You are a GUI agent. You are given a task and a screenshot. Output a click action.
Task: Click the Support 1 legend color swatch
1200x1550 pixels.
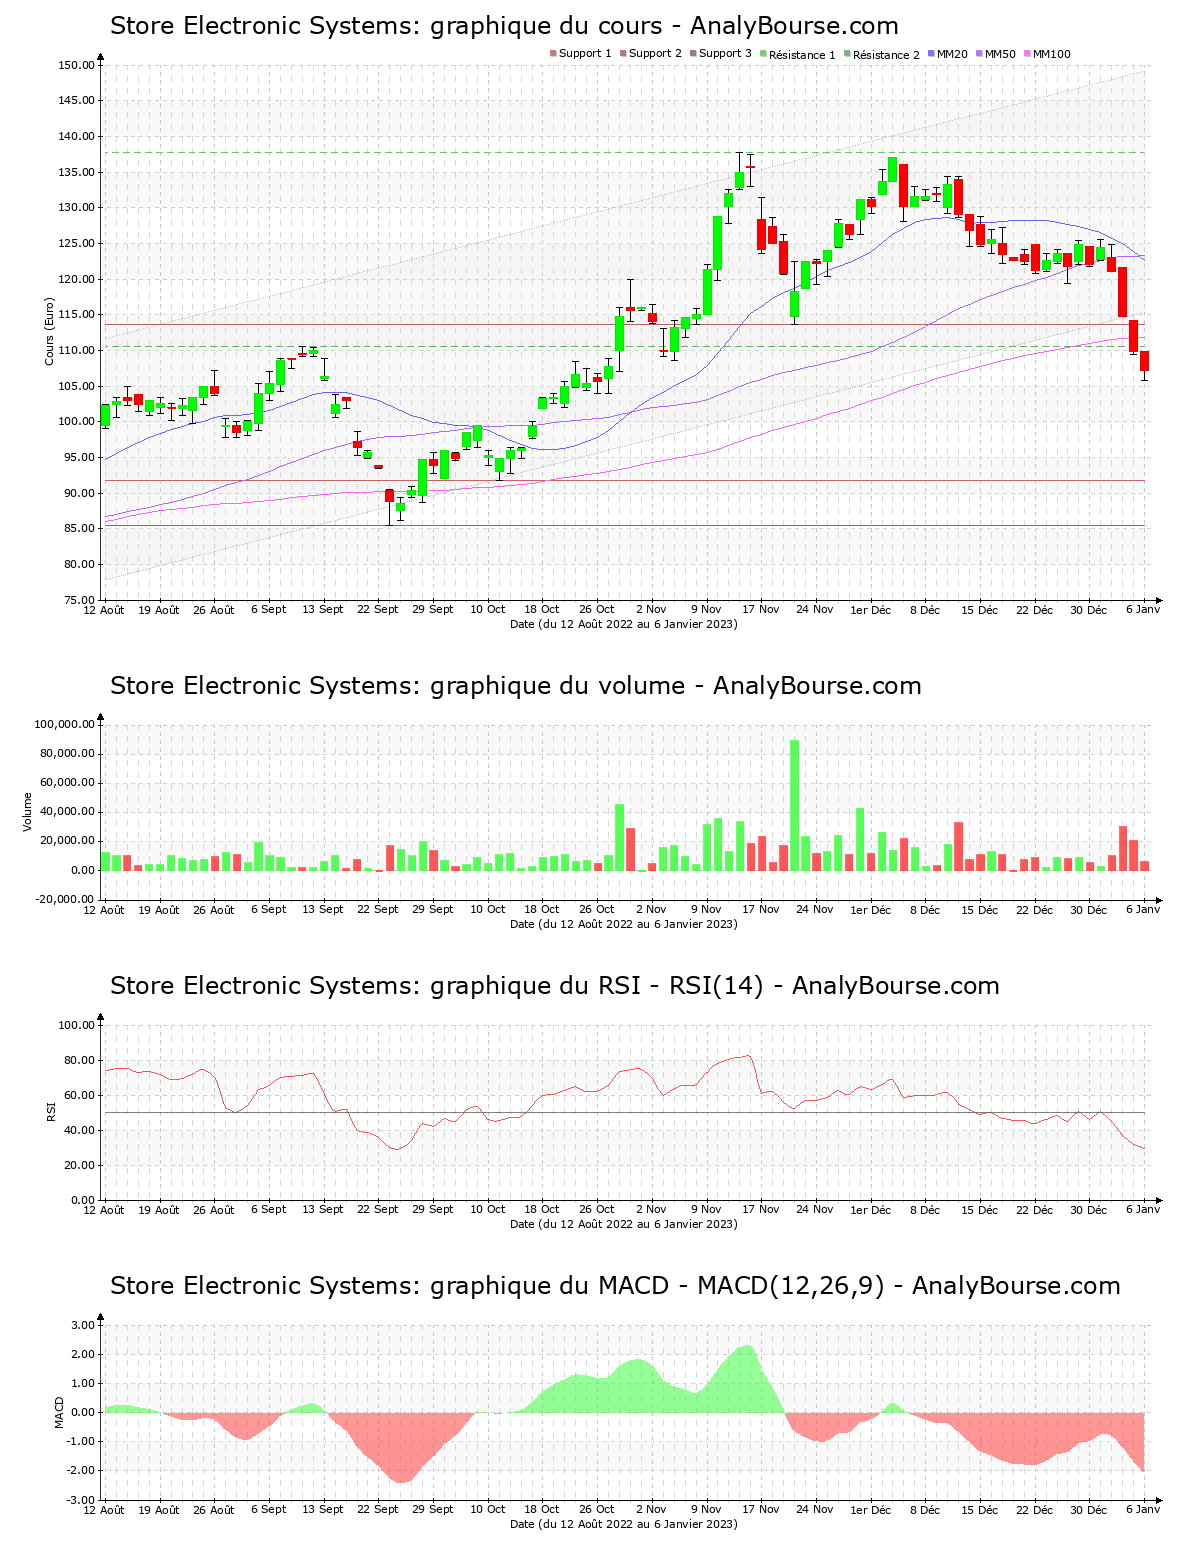[553, 54]
